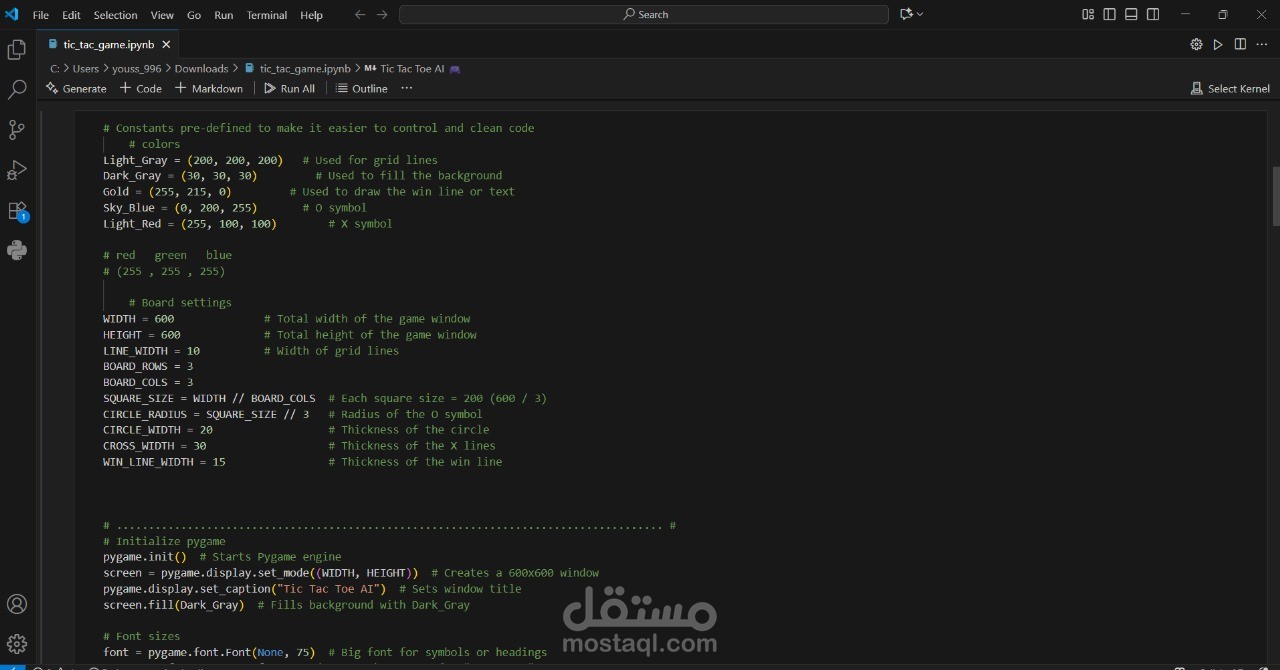Open notebook settings gear in editor toolbar
This screenshot has width=1280, height=670.
[x=1196, y=44]
